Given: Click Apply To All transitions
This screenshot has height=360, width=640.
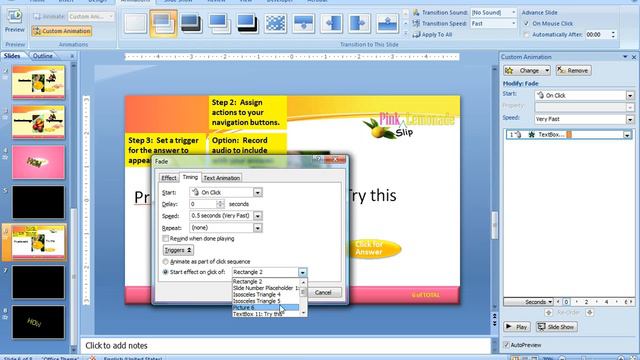Looking at the screenshot, I should point(432,35).
